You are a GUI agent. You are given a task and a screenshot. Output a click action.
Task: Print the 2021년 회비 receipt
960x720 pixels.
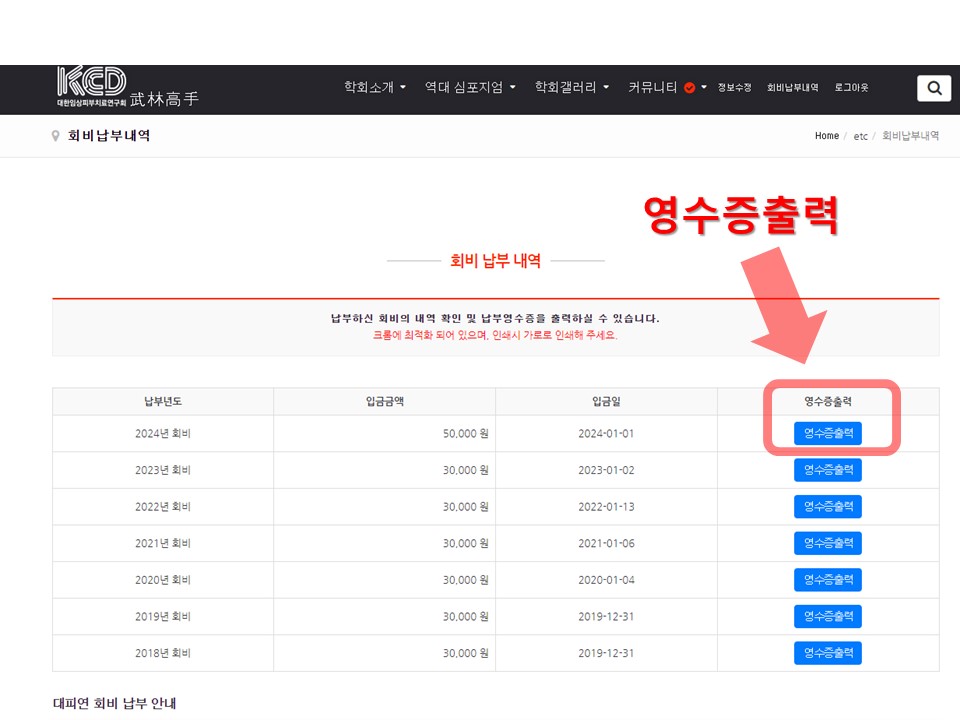(827, 543)
